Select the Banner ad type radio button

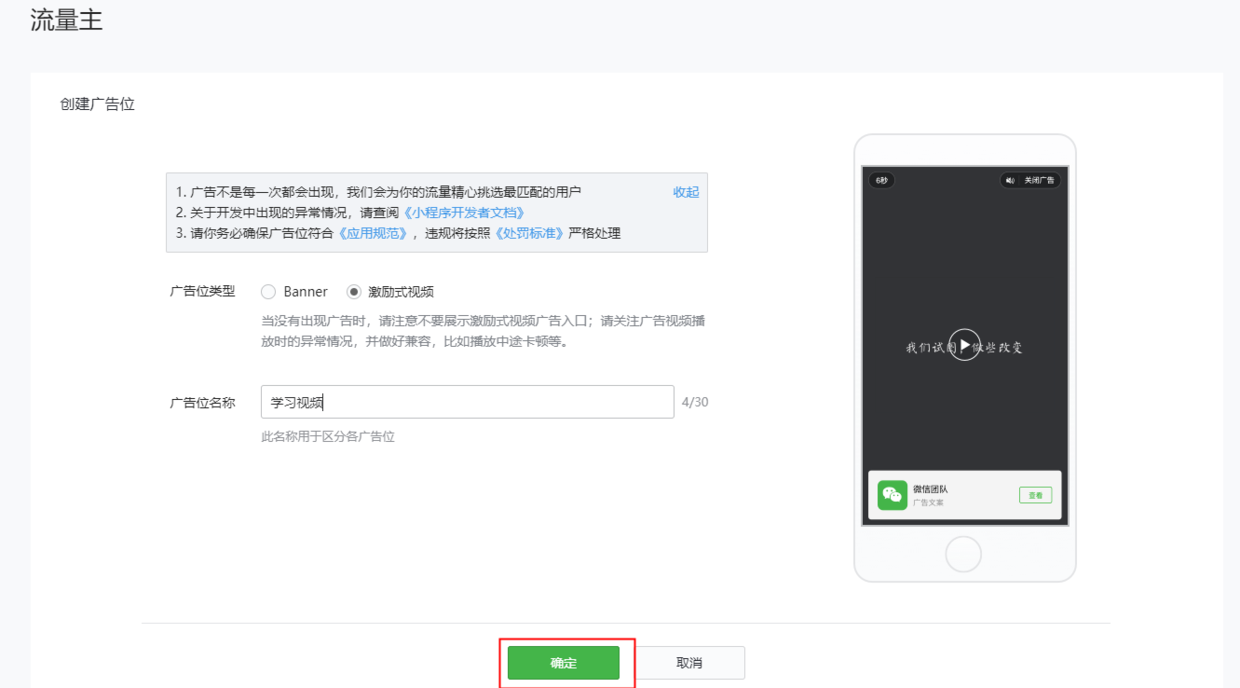coord(268,292)
